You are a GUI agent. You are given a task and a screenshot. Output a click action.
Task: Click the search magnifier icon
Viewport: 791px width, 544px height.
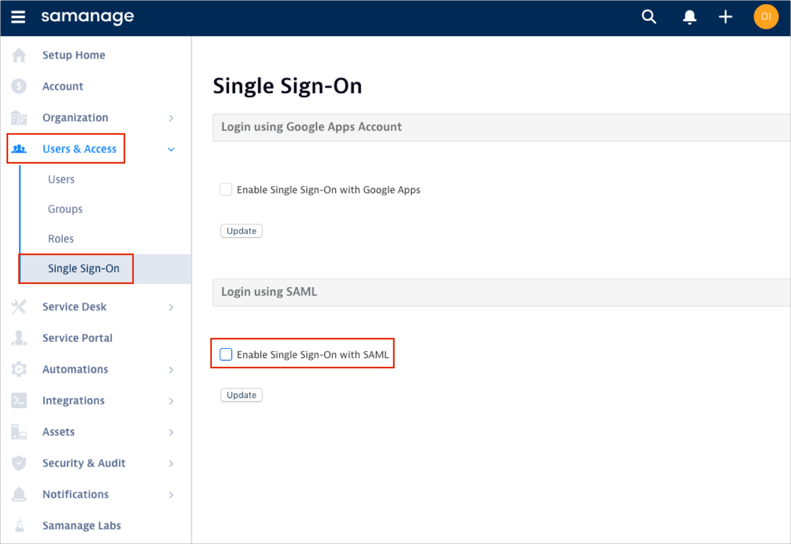pos(649,17)
